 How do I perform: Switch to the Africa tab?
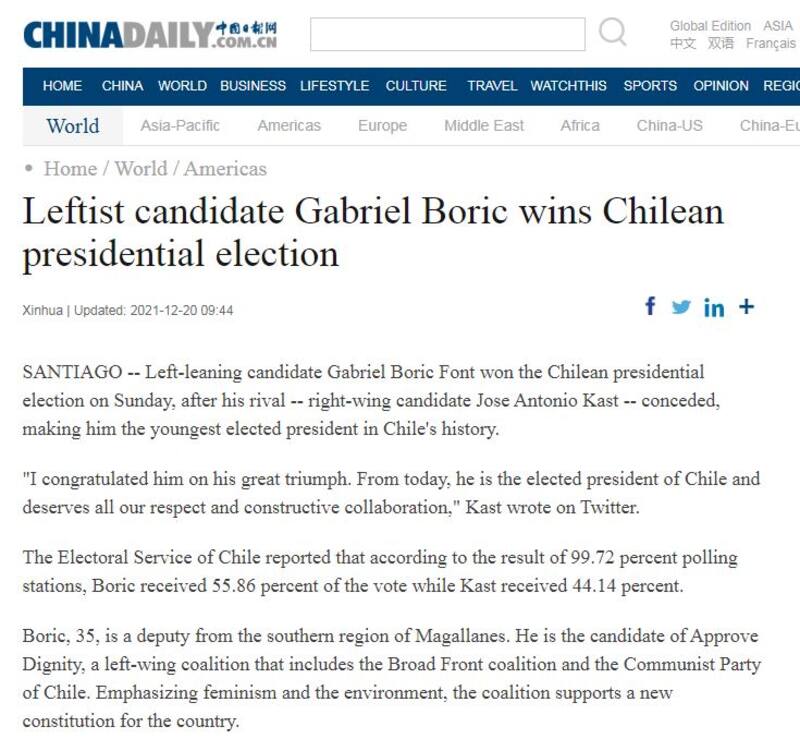580,126
